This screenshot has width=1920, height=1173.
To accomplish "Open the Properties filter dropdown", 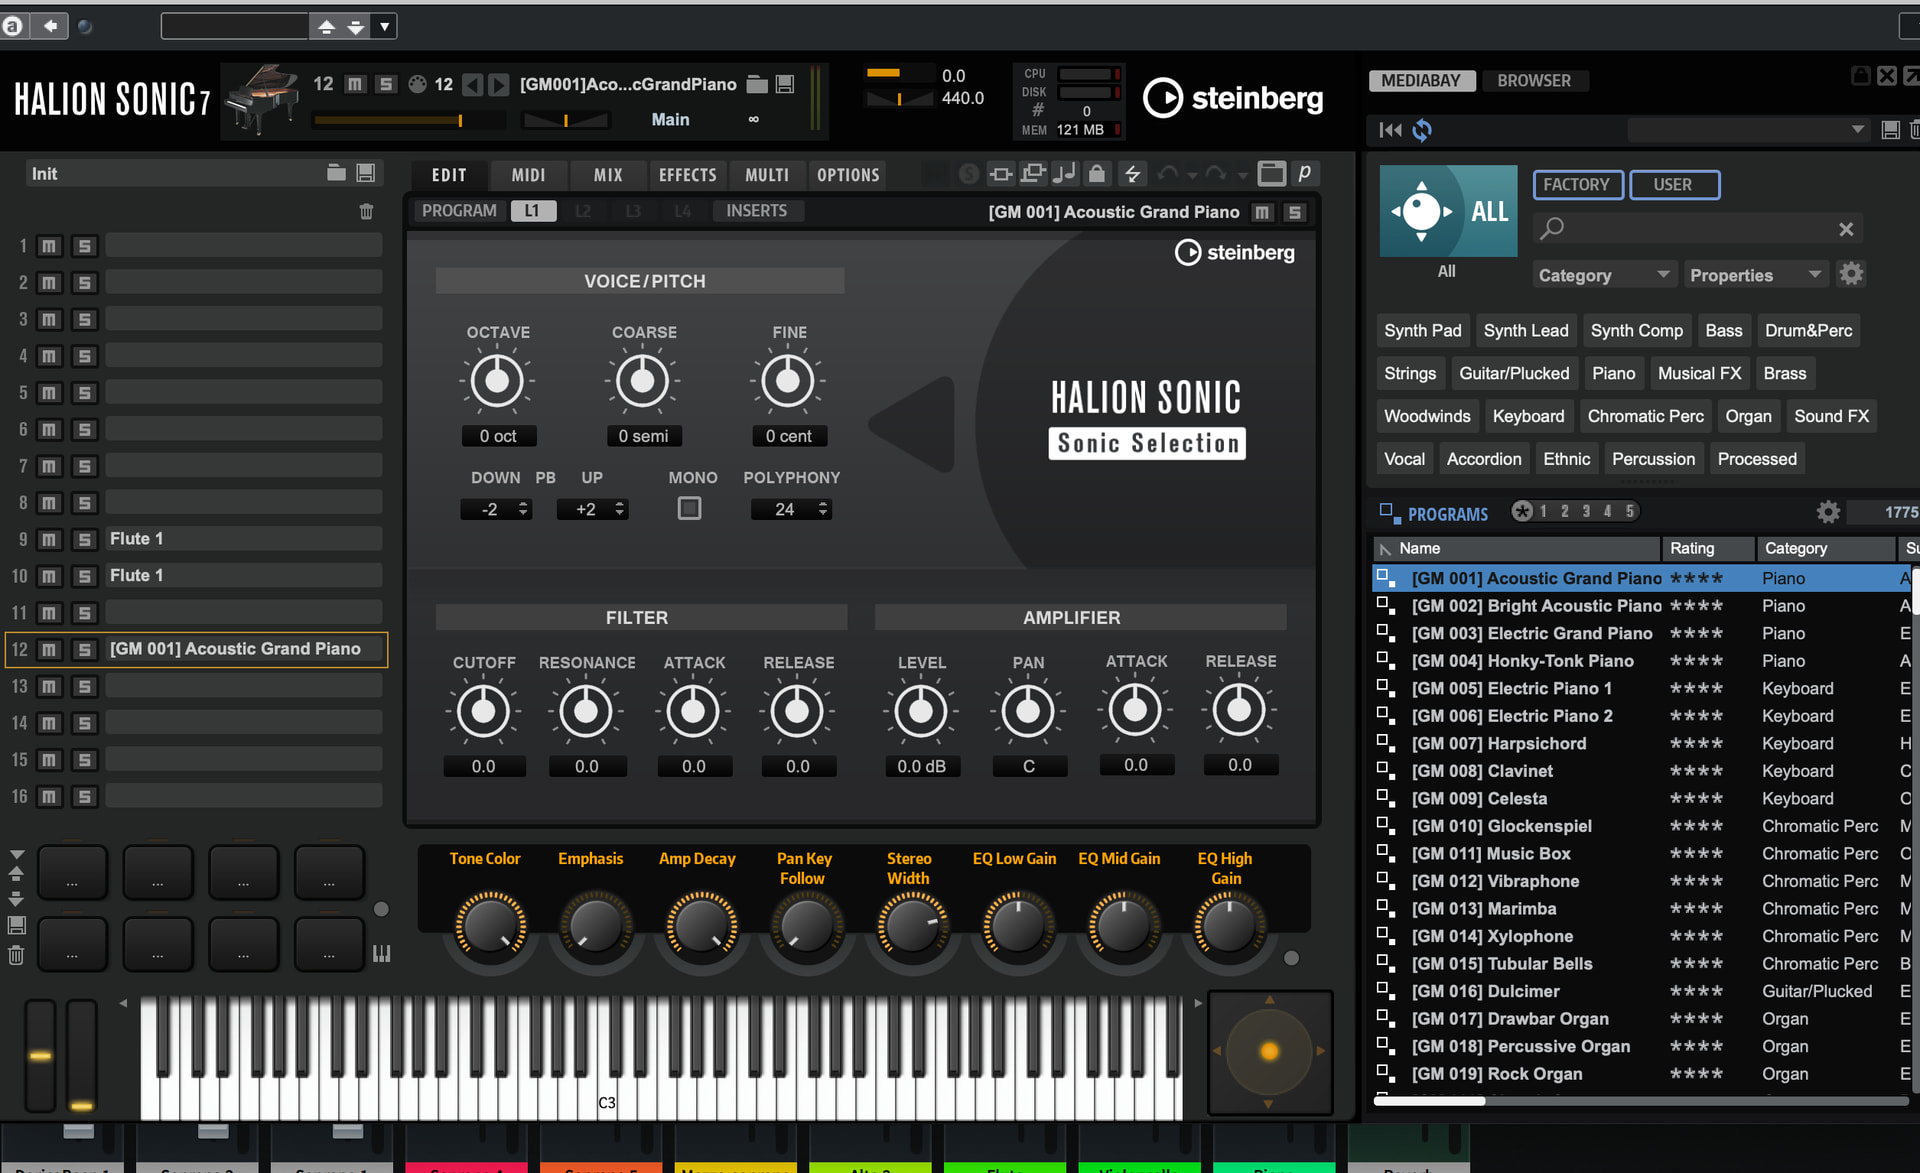I will (x=1755, y=275).
